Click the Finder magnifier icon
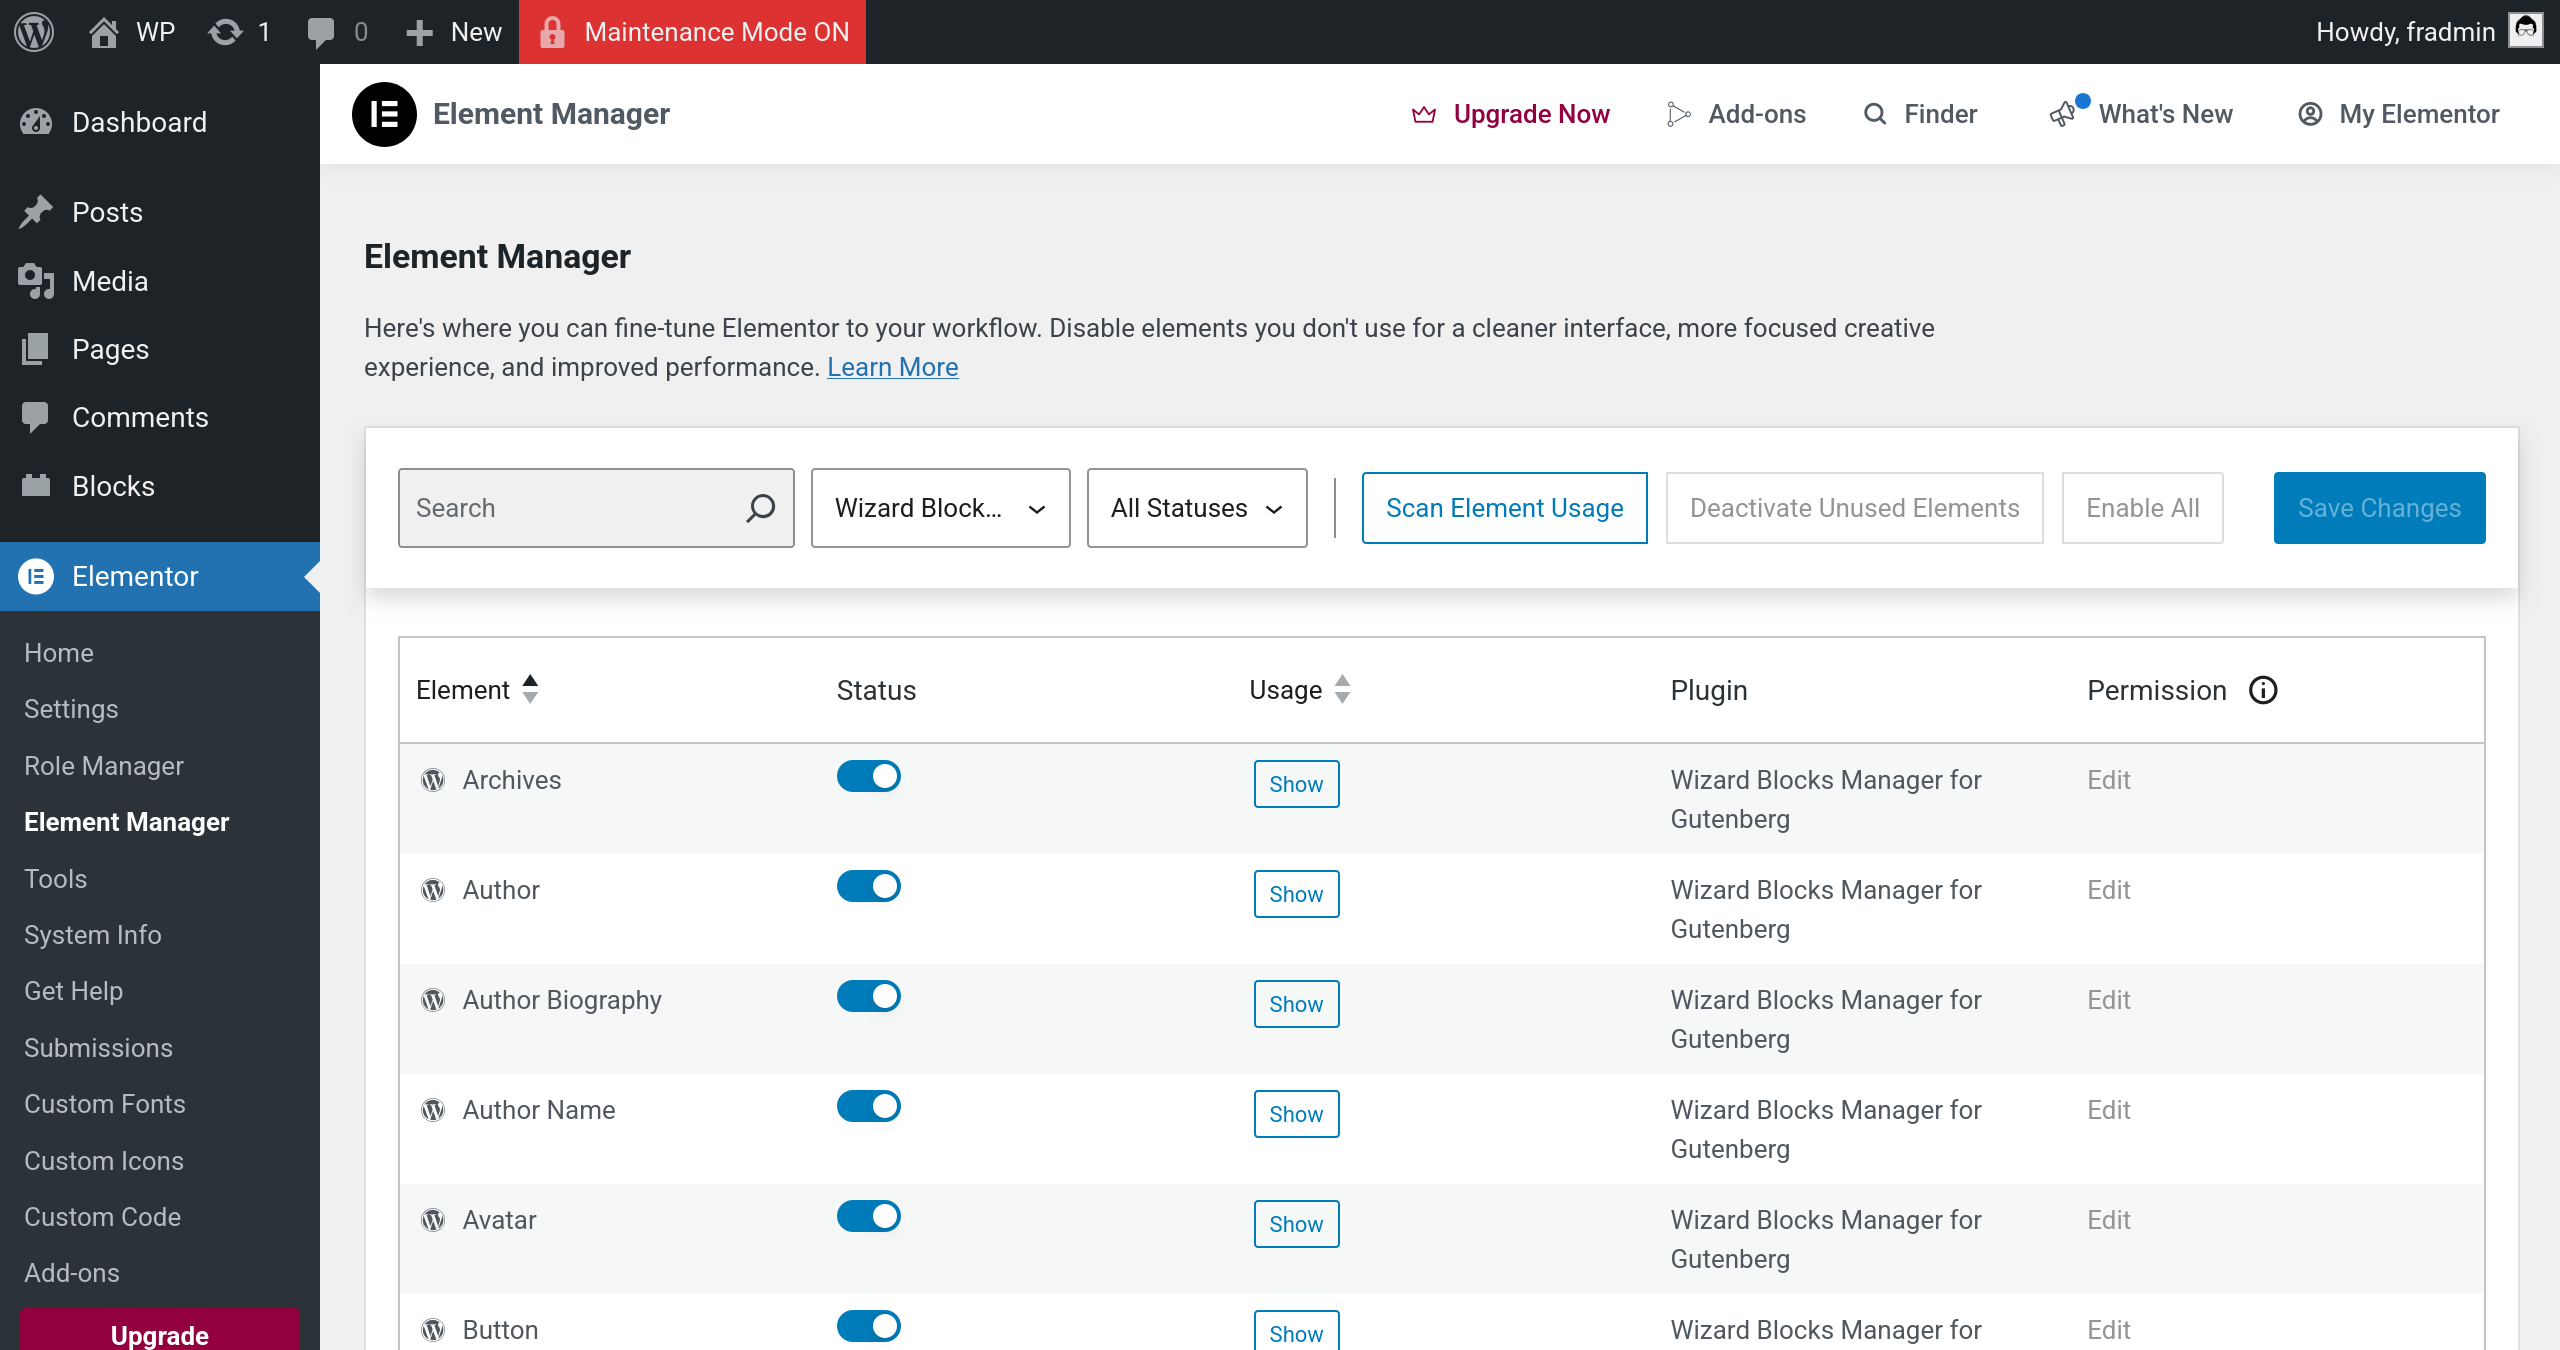 click(1875, 114)
